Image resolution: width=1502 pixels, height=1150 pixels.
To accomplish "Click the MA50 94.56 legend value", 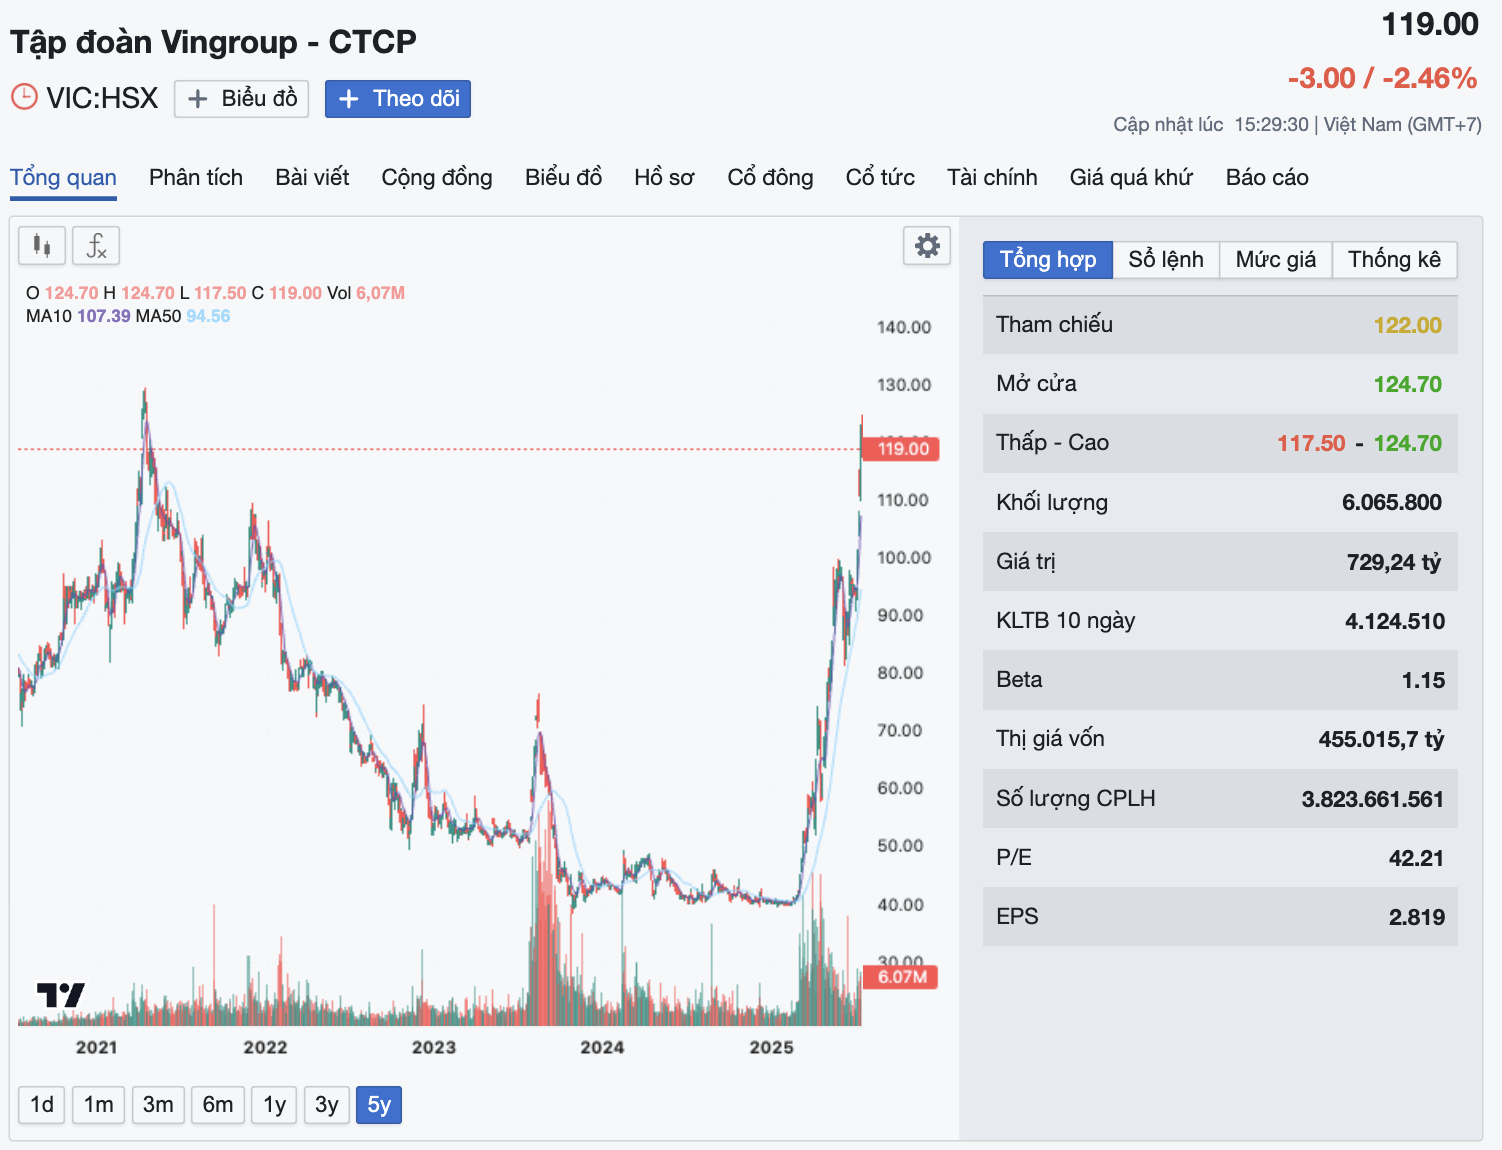I will point(208,316).
